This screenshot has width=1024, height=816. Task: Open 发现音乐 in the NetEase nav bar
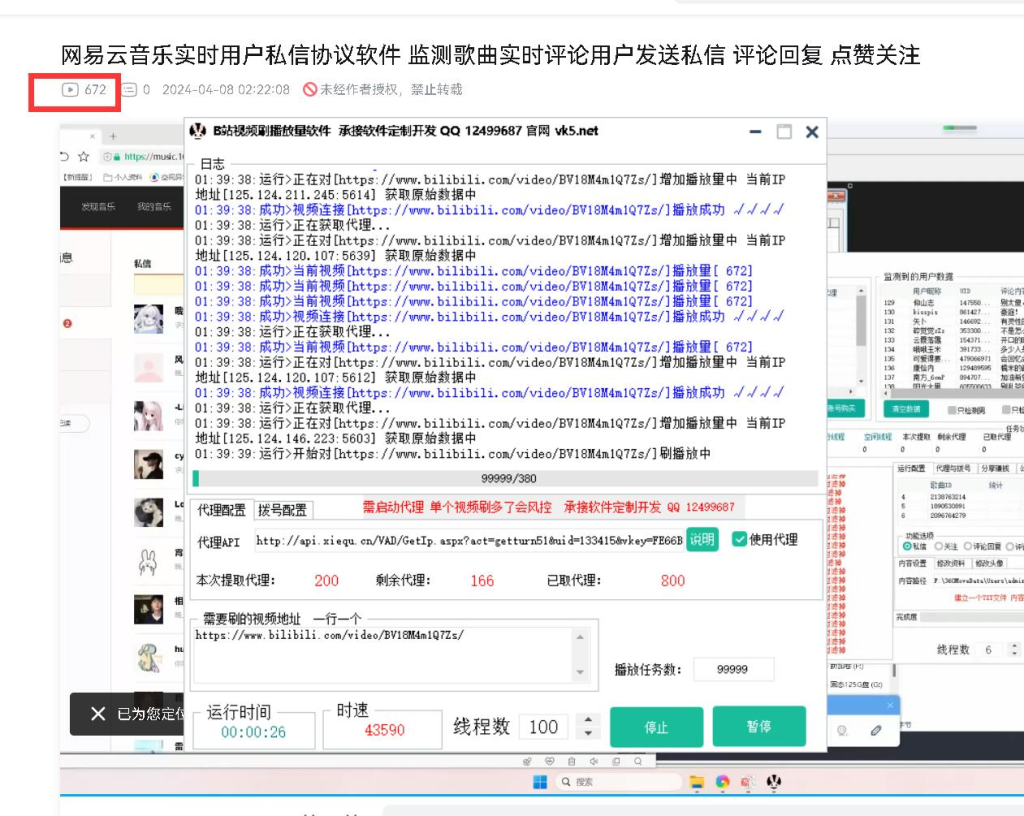(98, 206)
